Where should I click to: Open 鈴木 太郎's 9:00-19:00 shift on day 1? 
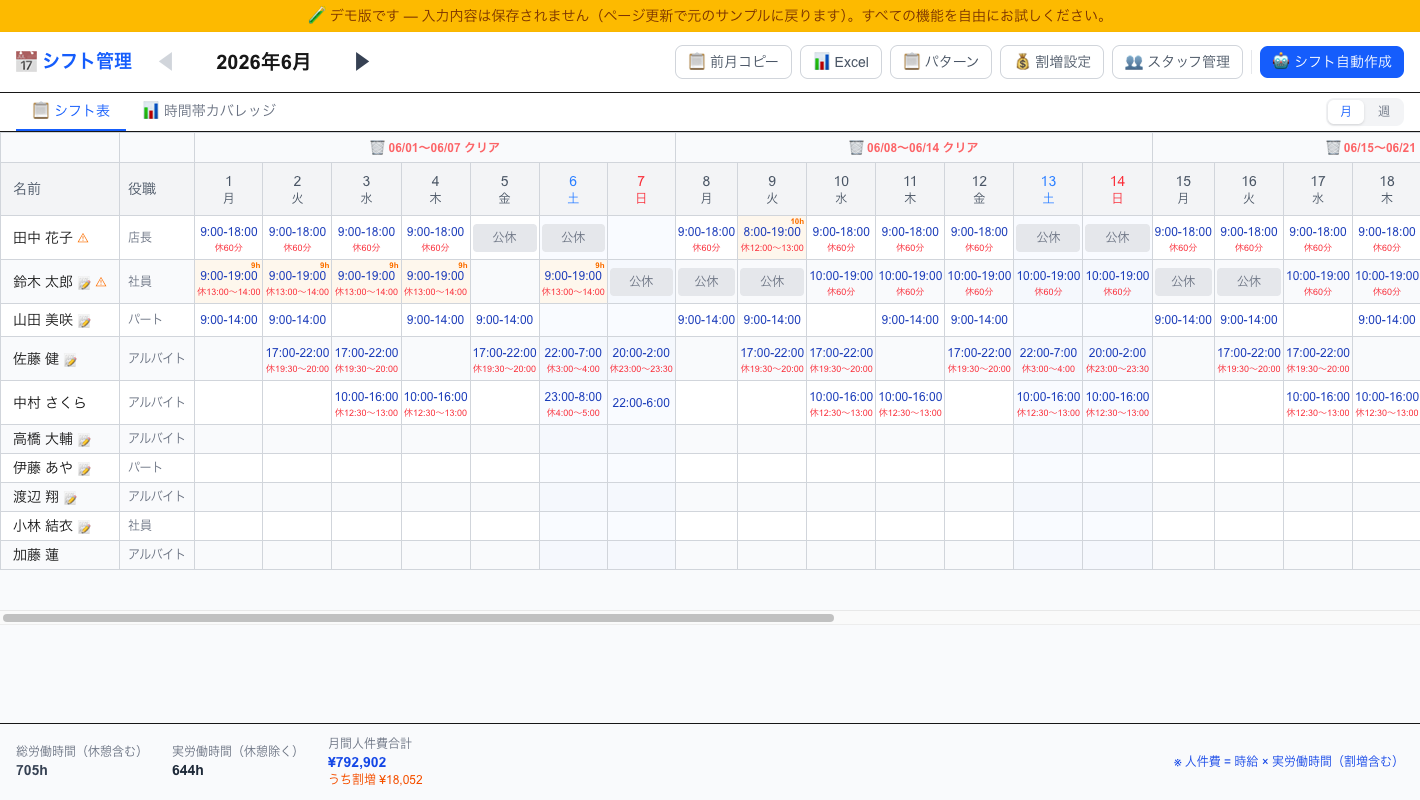(229, 282)
